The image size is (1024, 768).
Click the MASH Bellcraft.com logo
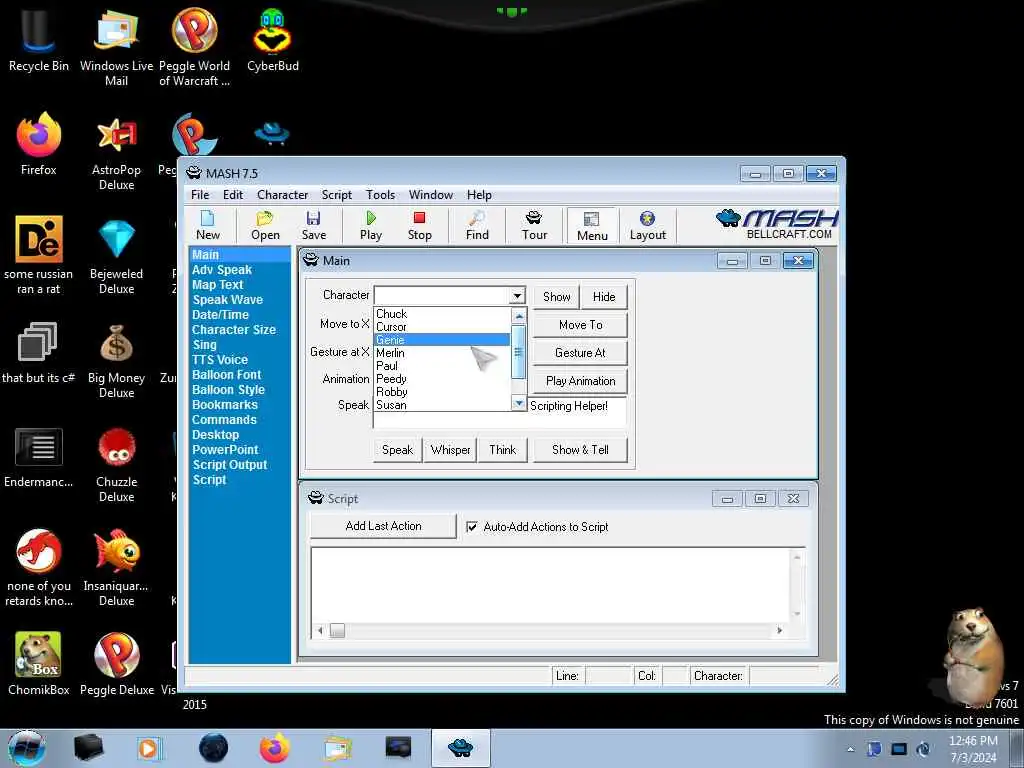777,224
